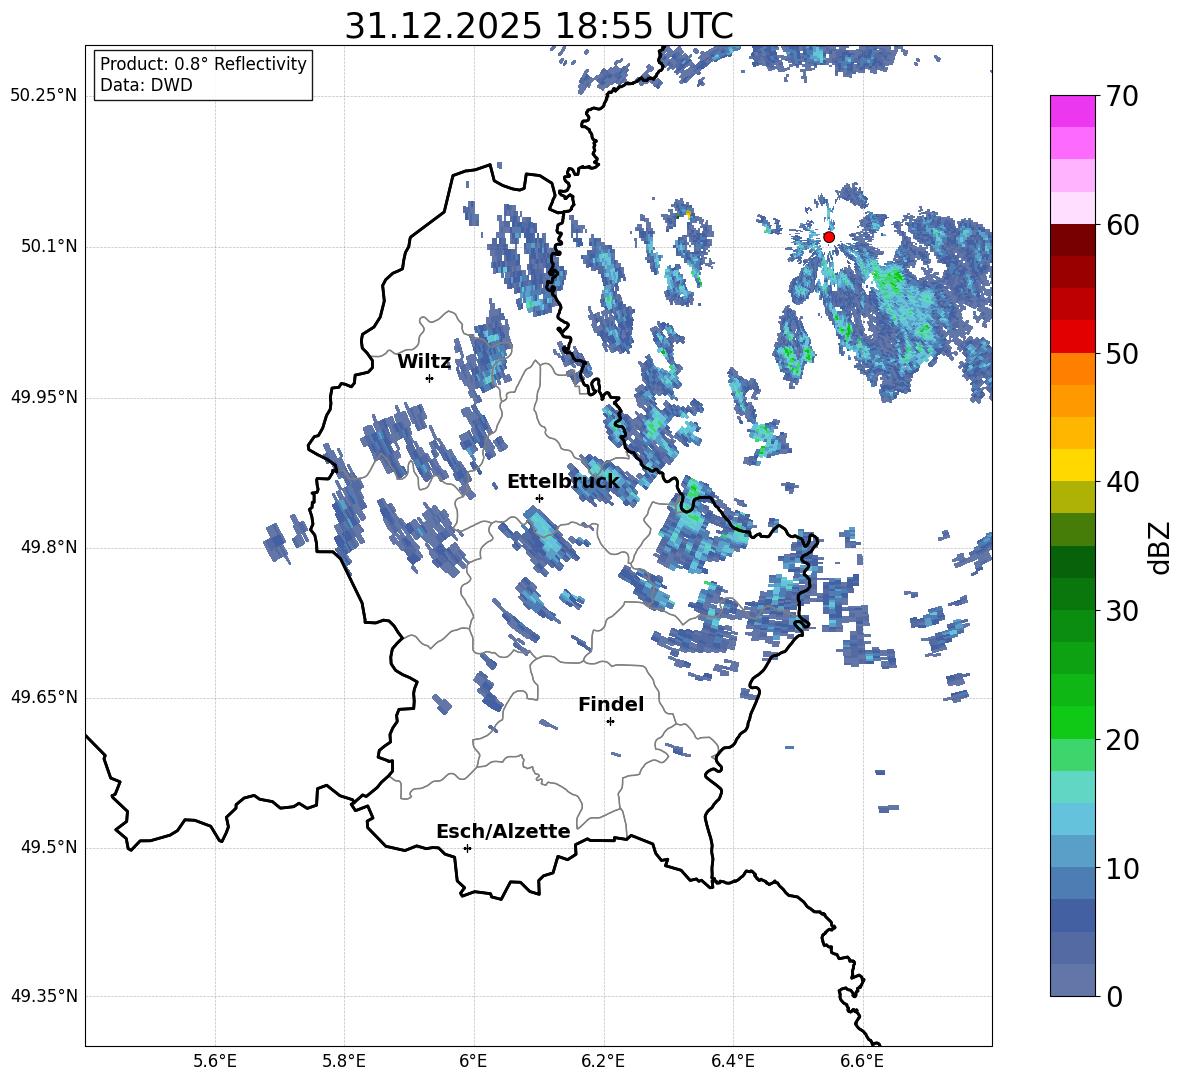This screenshot has width=1184, height=1081.
Task: Click the colorbar tick value 60
Action: [1122, 225]
